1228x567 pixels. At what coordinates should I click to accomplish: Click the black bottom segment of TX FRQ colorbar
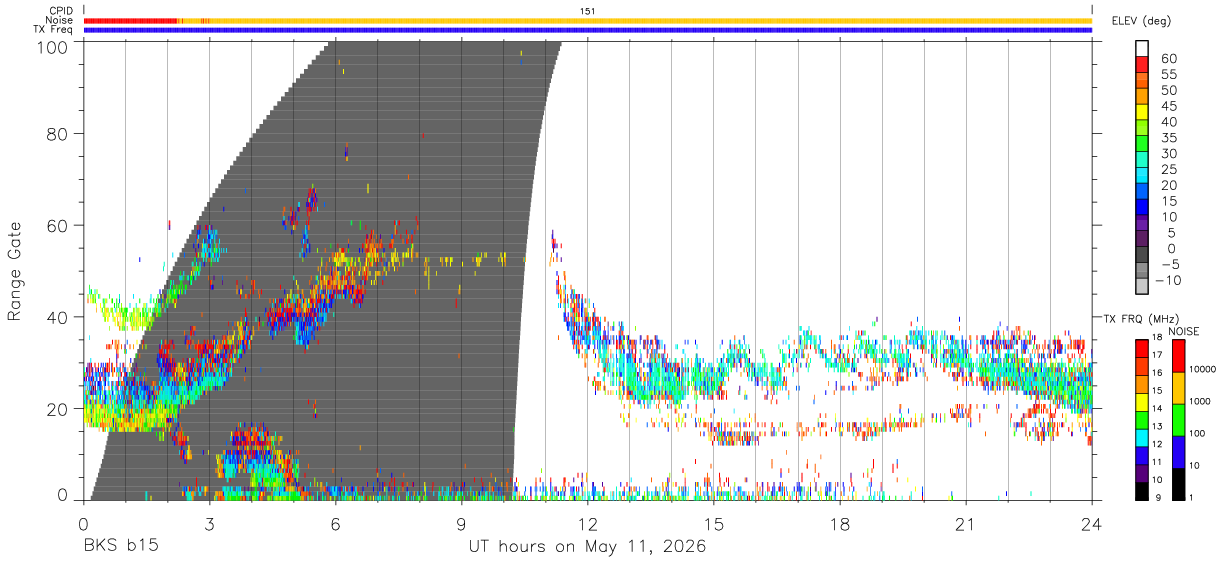[1141, 491]
